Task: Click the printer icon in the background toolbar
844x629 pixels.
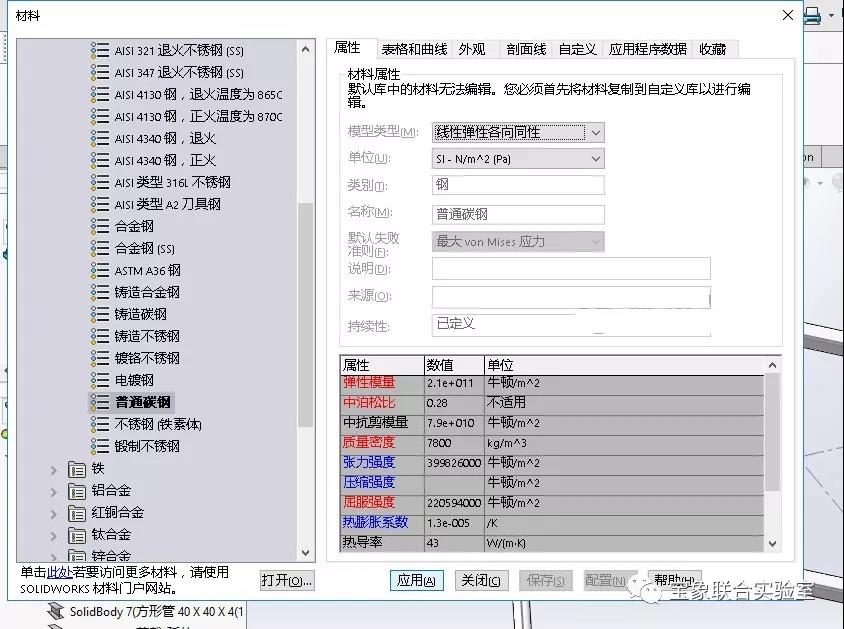Action: tap(812, 15)
